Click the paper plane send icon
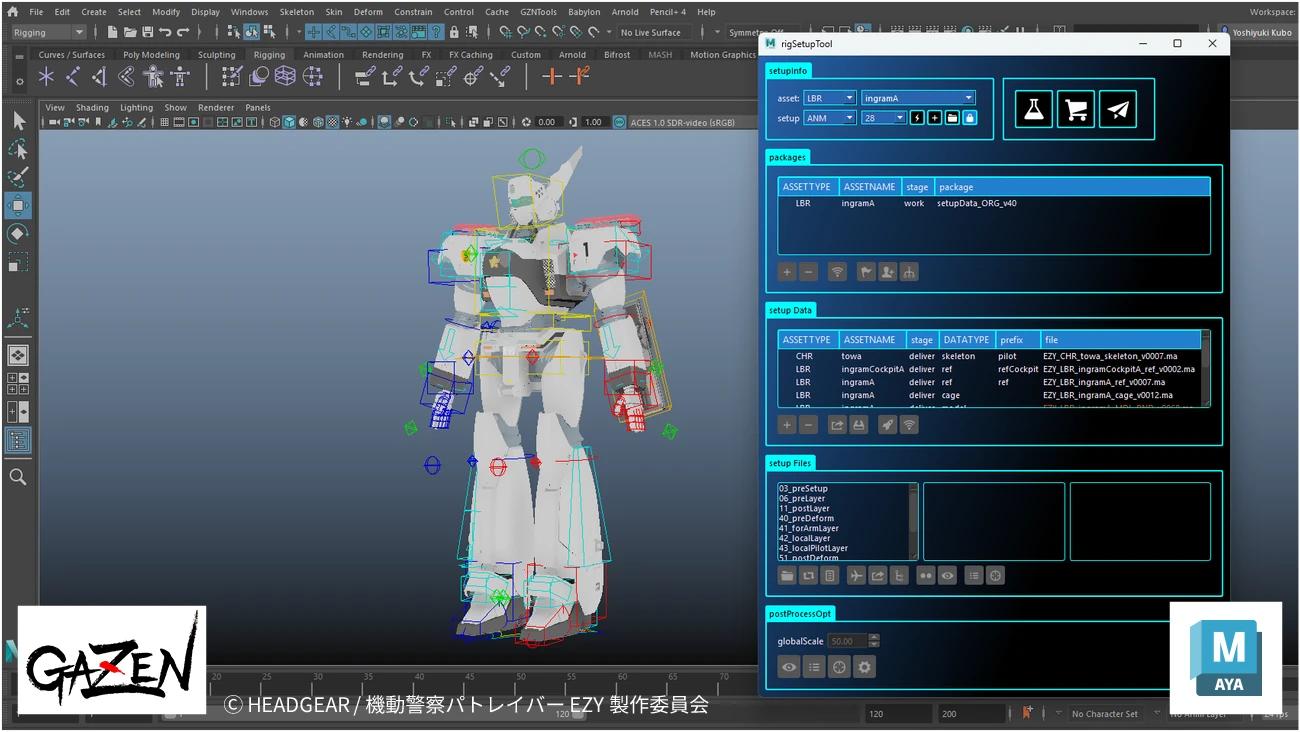 pyautogui.click(x=1118, y=109)
